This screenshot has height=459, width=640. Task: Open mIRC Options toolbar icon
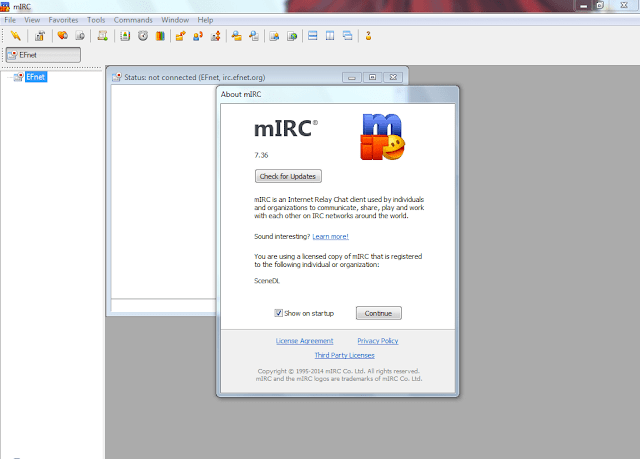[x=40, y=36]
